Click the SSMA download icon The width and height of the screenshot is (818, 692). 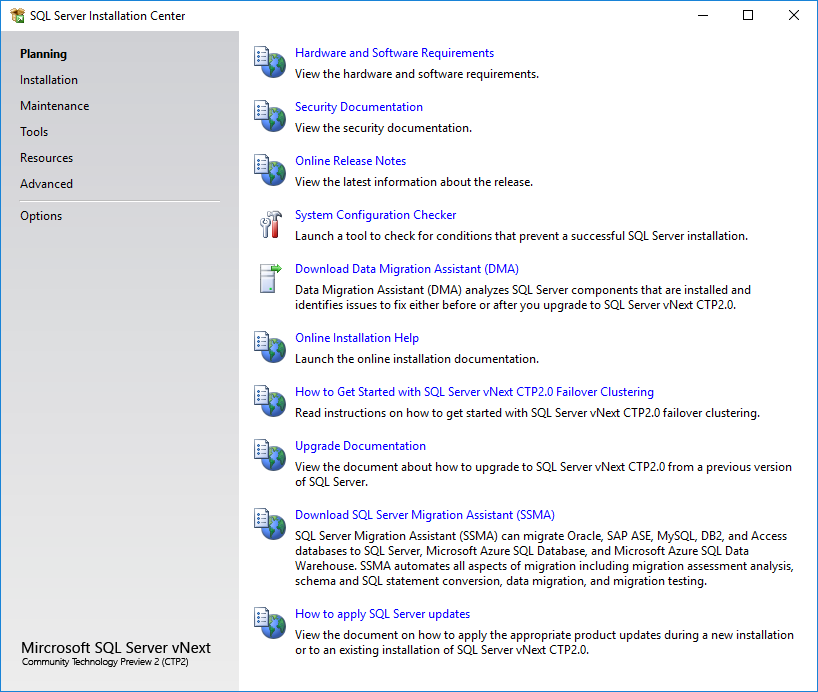coord(269,524)
